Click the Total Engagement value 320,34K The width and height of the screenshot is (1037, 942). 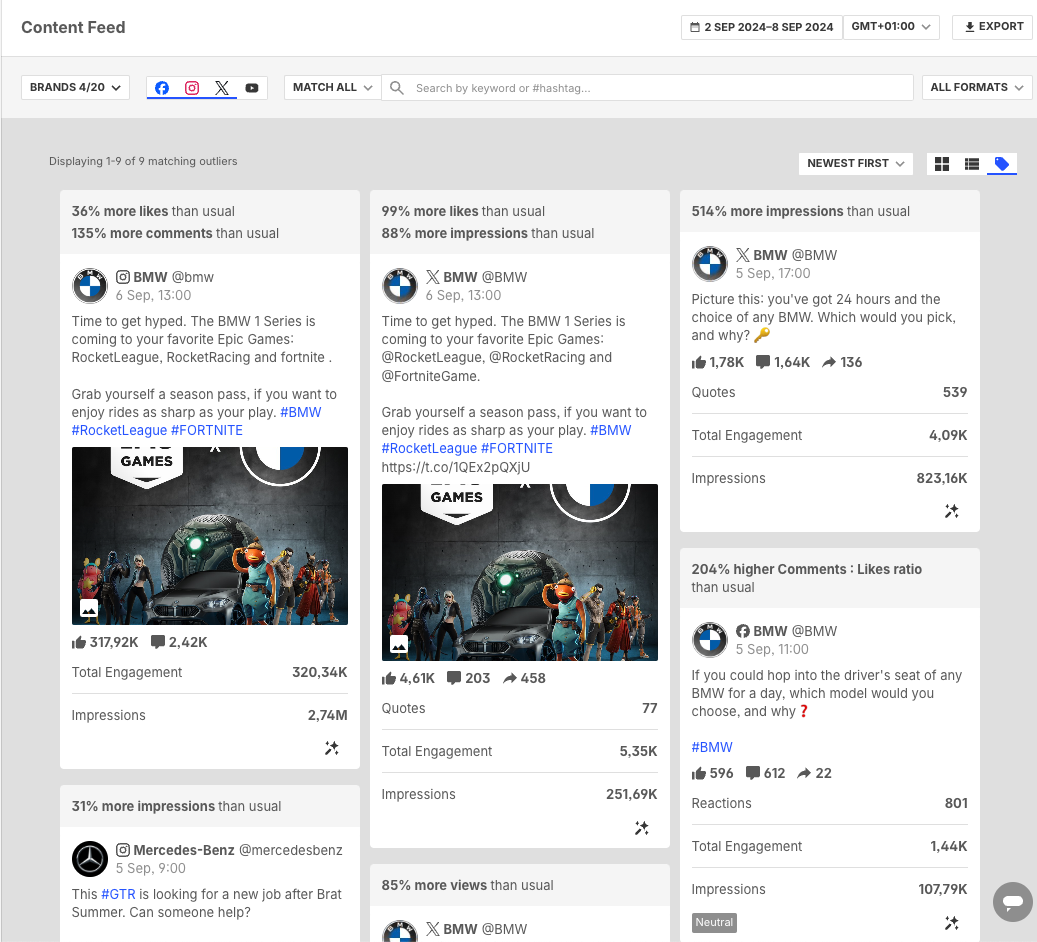pyautogui.click(x=320, y=672)
